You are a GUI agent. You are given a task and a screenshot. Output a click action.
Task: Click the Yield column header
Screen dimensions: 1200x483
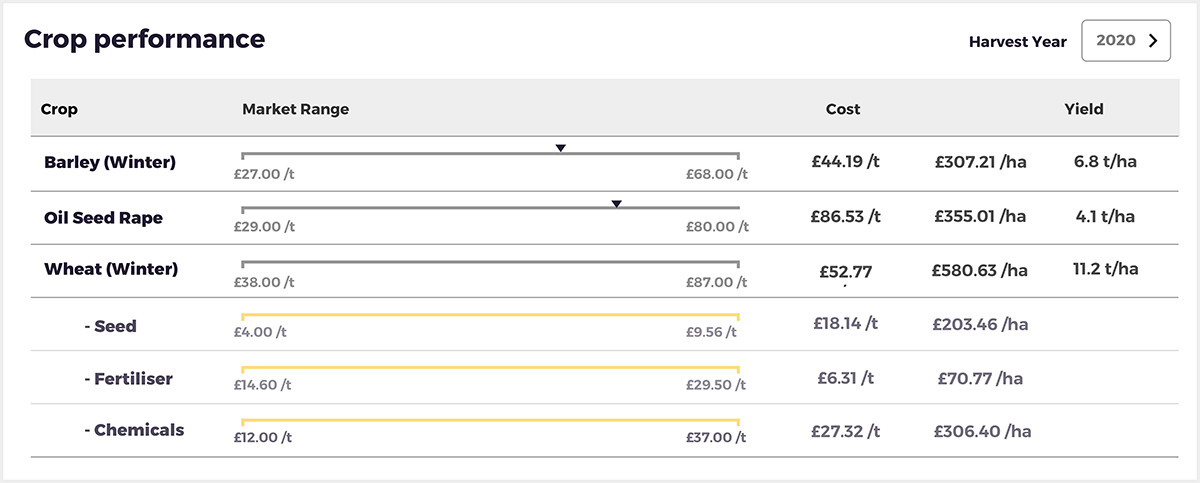tap(1084, 109)
